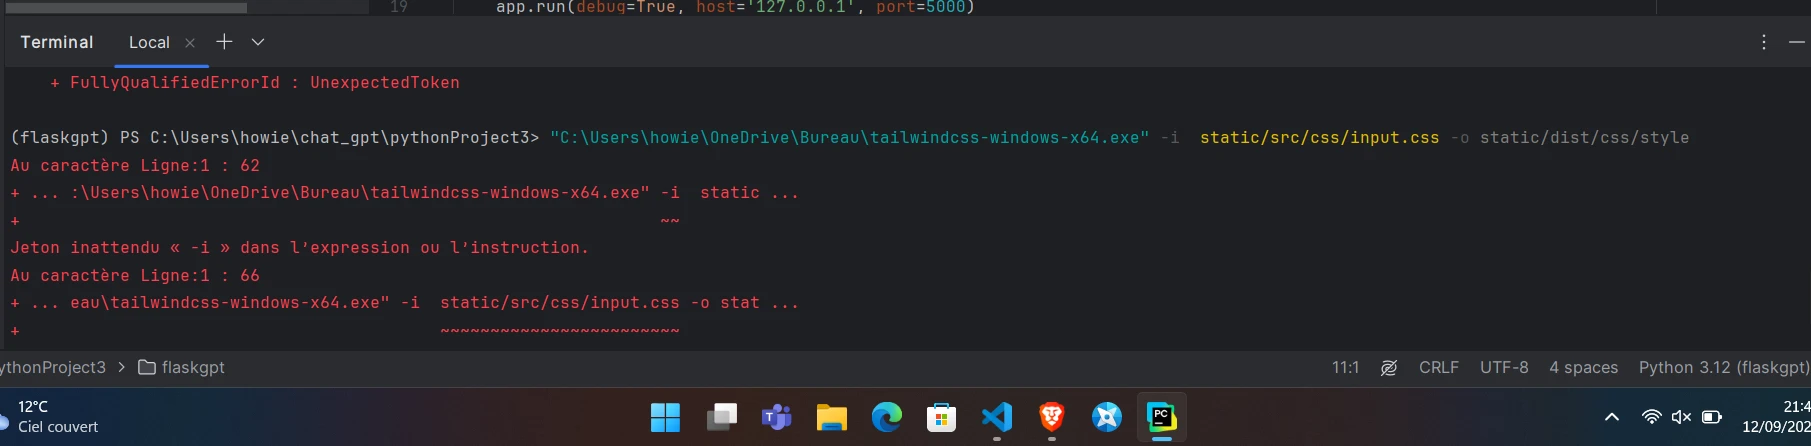Screen dimensions: 1811x446
Task: Click the Terminal panel title
Action: [x=57, y=42]
